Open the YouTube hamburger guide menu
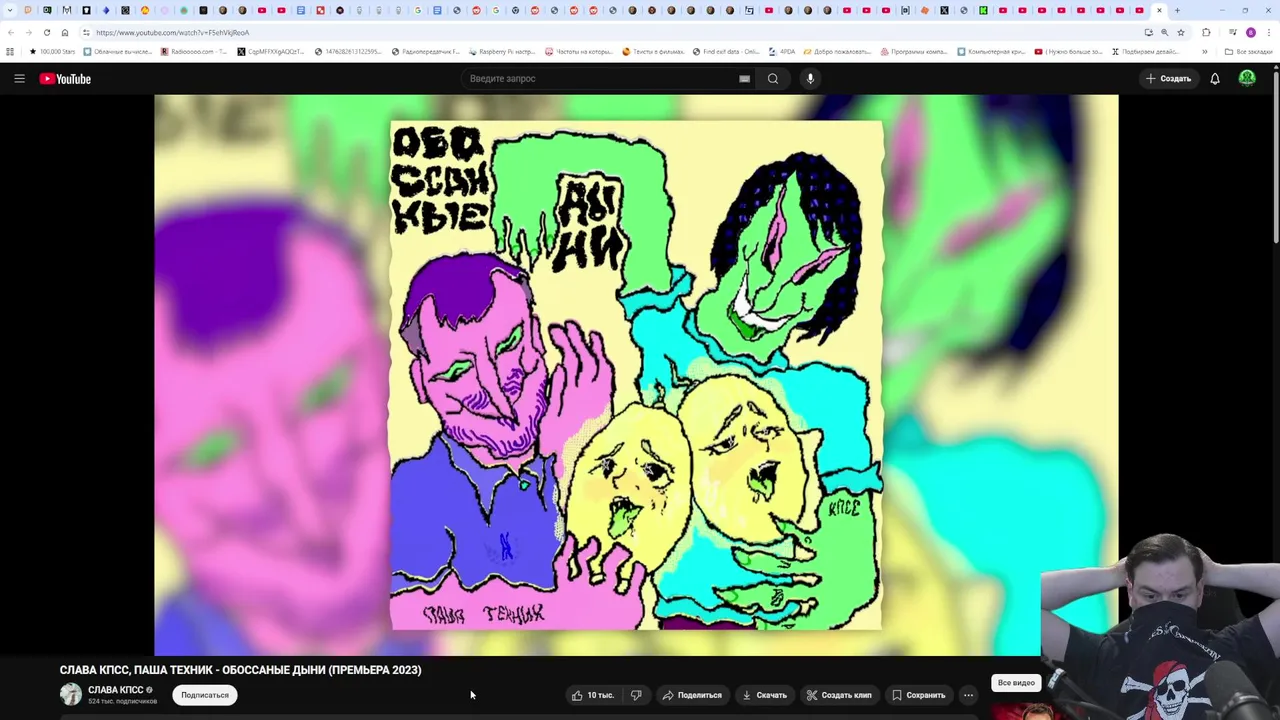 point(19,78)
